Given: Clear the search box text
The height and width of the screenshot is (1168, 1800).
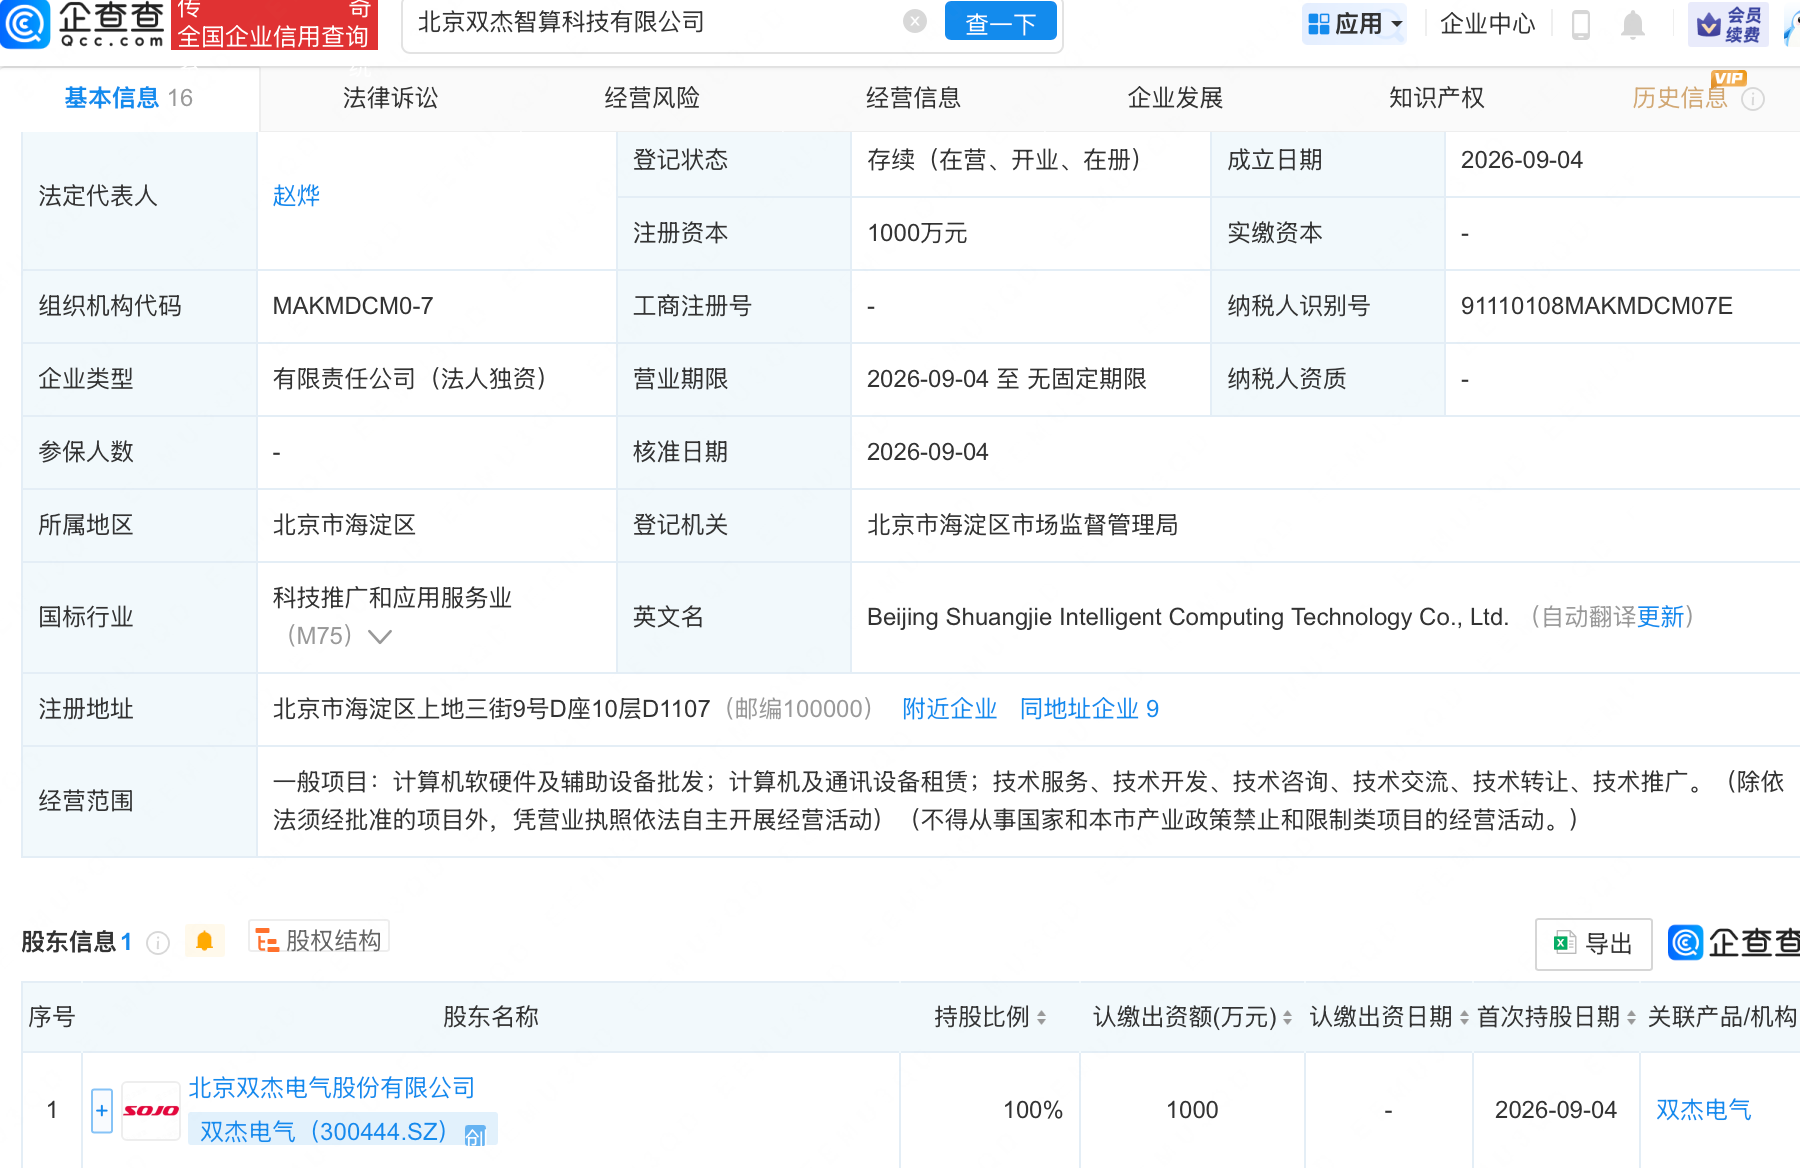Looking at the screenshot, I should [914, 21].
